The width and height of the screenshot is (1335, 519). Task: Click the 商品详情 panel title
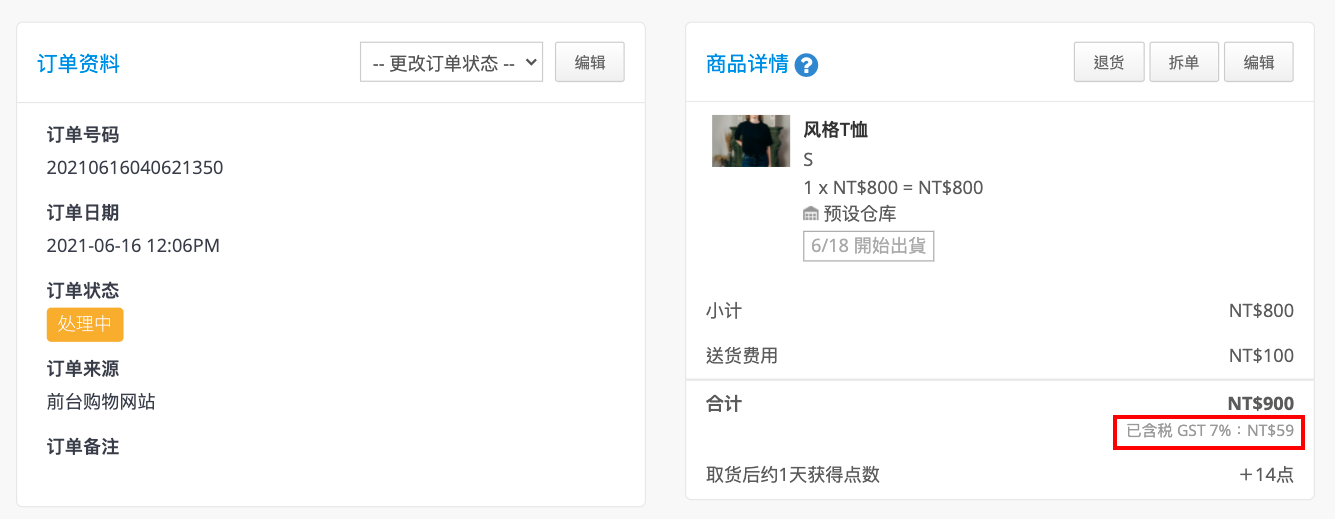[x=747, y=64]
